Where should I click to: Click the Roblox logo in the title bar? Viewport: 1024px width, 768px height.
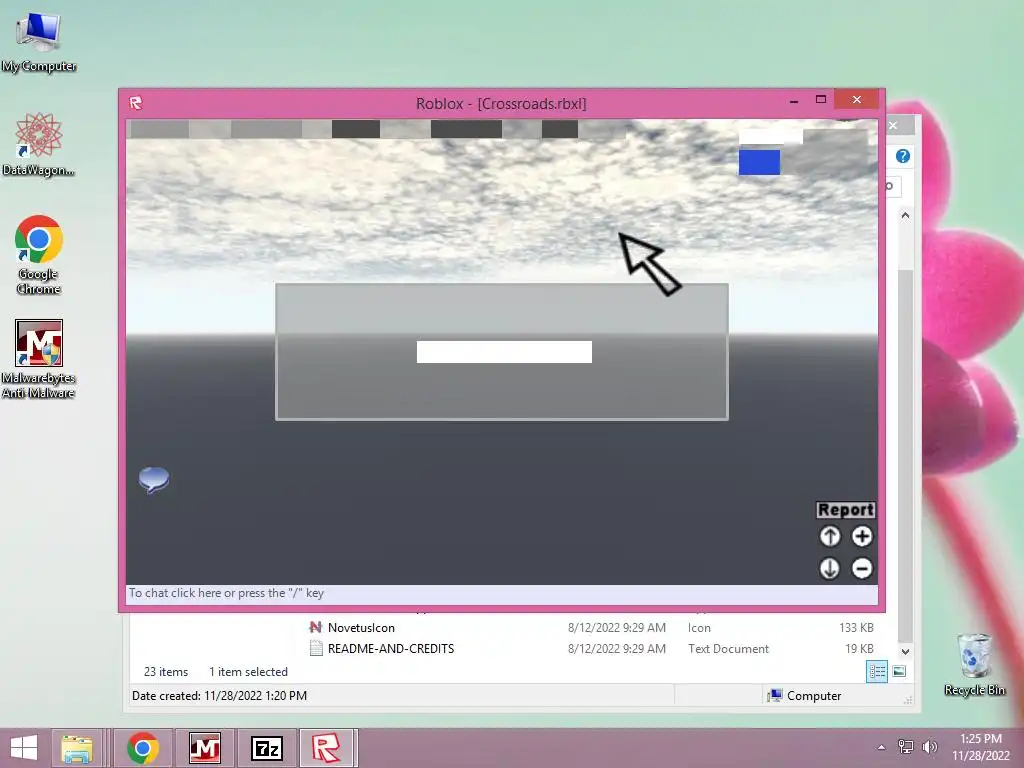coord(136,103)
